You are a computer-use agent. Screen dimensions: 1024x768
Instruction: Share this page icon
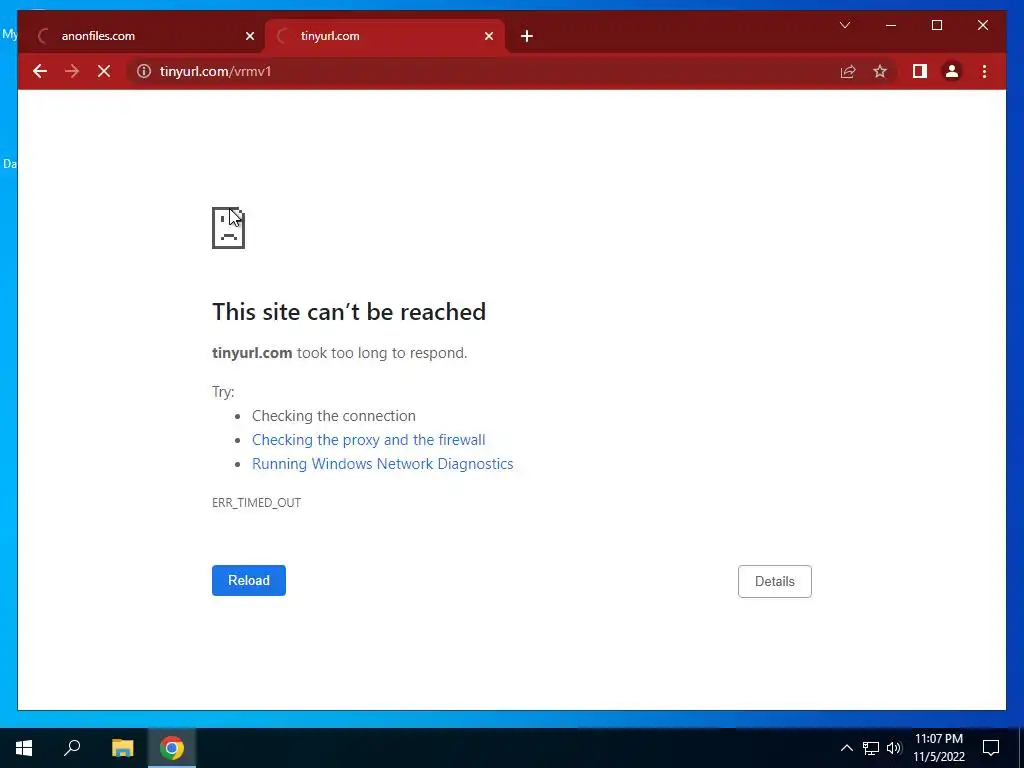coord(848,71)
